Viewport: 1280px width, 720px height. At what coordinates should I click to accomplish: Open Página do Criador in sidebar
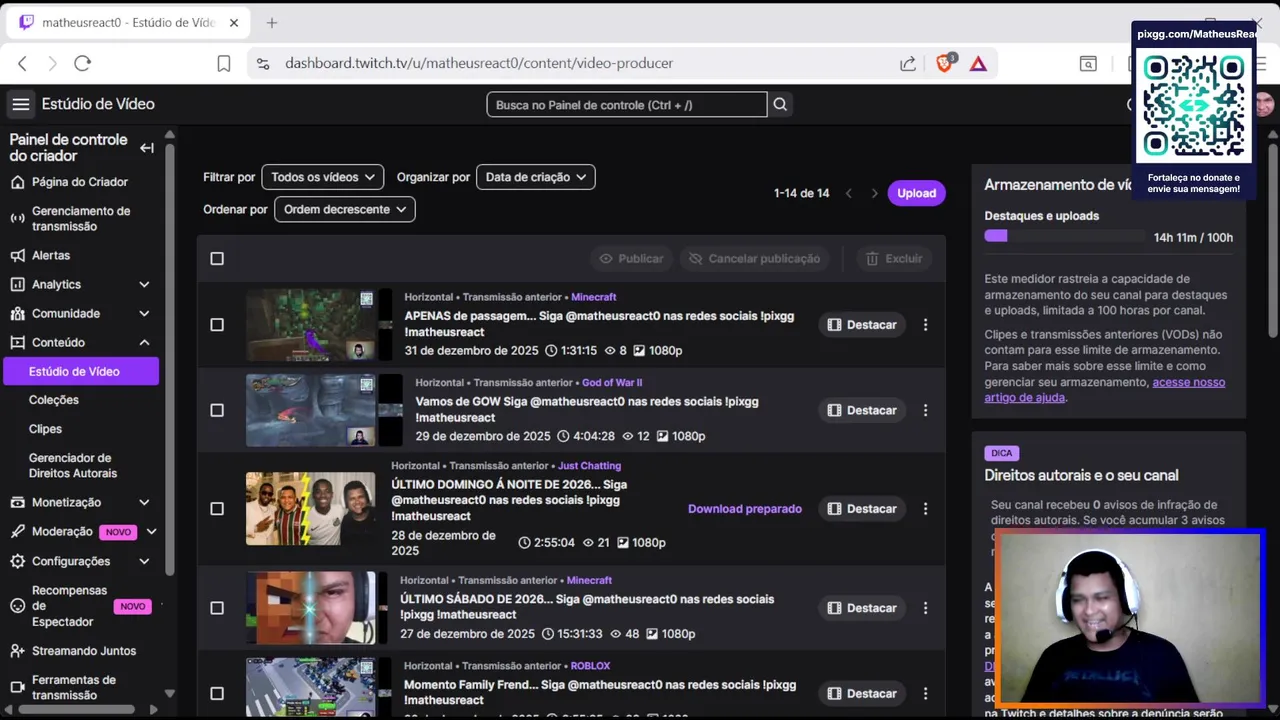[80, 182]
